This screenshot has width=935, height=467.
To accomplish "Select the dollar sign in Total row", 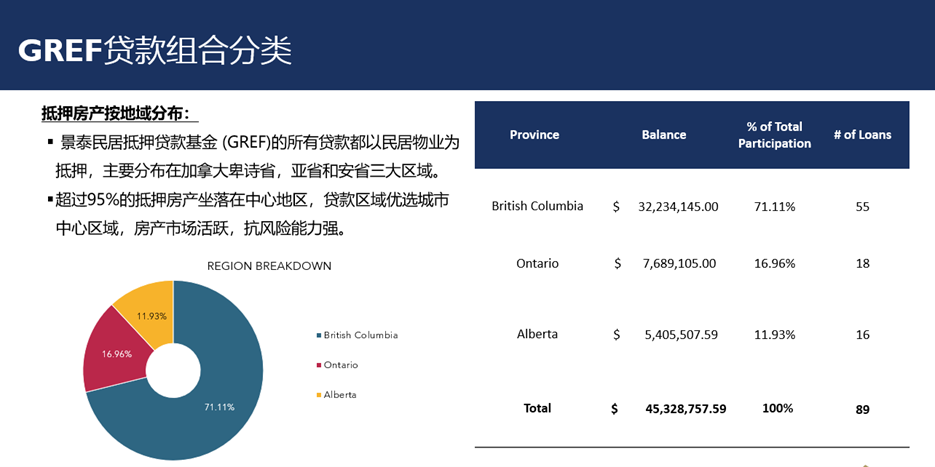I will pos(615,409).
